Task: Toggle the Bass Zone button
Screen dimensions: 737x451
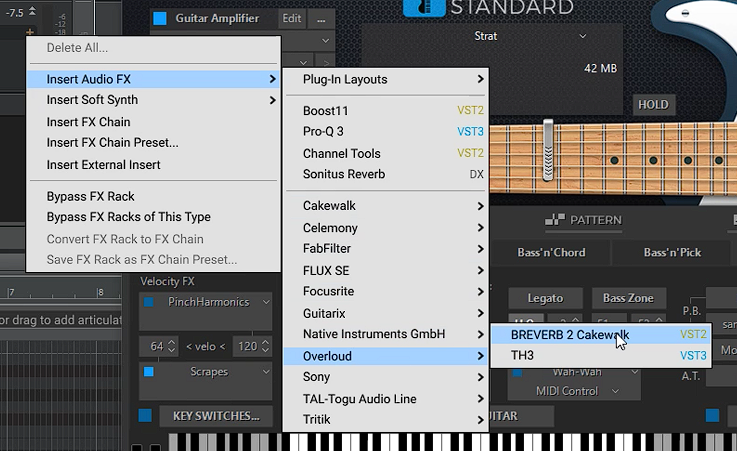Action: click(628, 298)
